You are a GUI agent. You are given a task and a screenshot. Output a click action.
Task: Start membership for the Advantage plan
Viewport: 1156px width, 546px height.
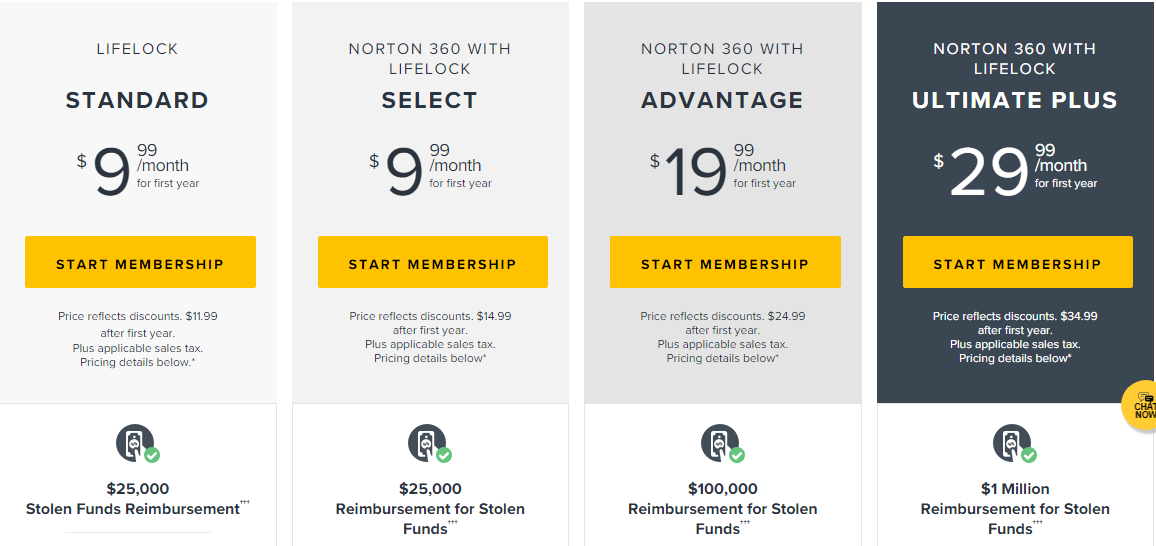(725, 262)
